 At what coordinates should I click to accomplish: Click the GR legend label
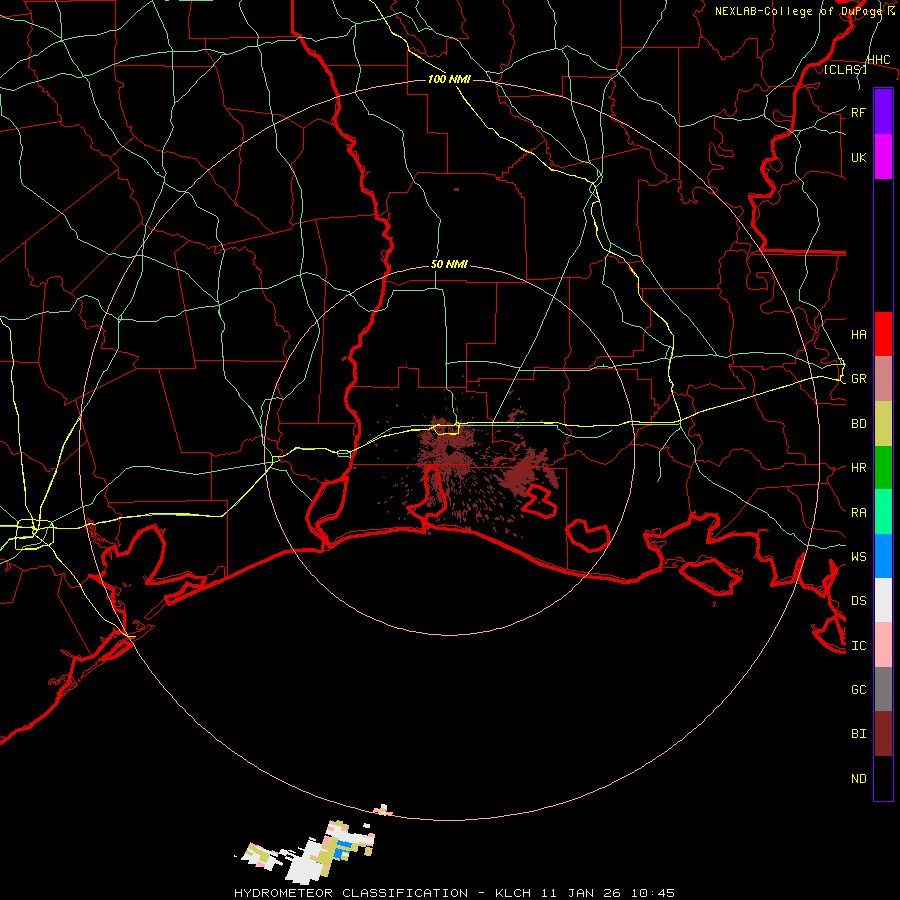(858, 379)
